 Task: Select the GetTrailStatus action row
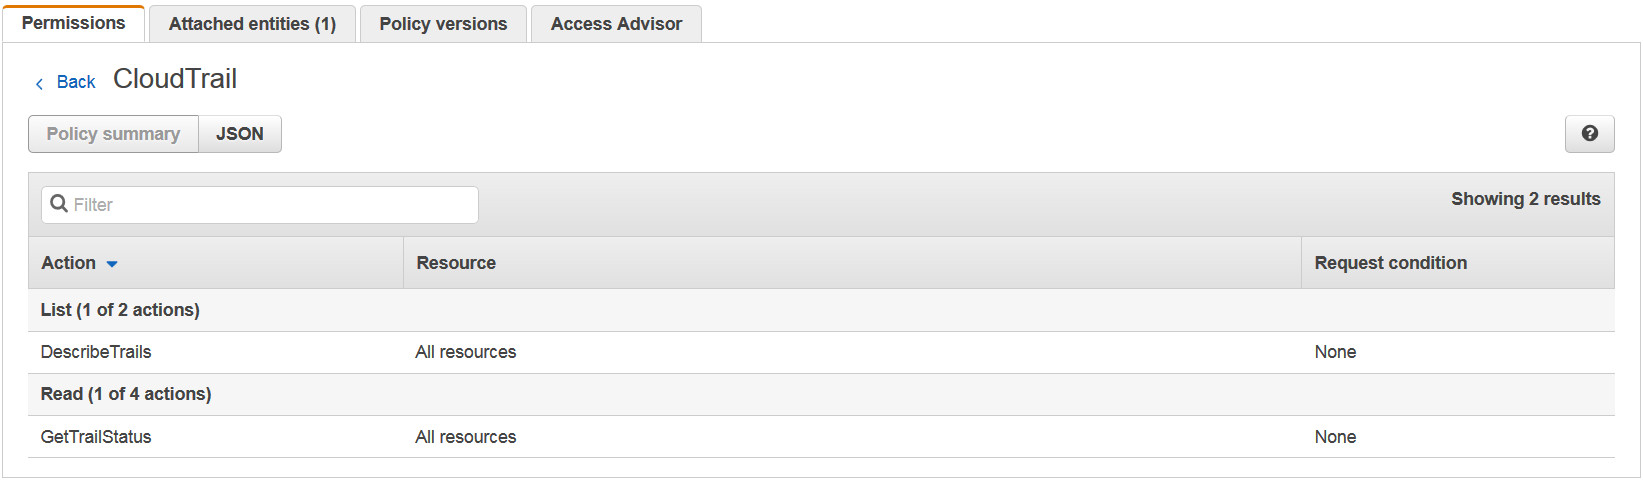(x=96, y=437)
